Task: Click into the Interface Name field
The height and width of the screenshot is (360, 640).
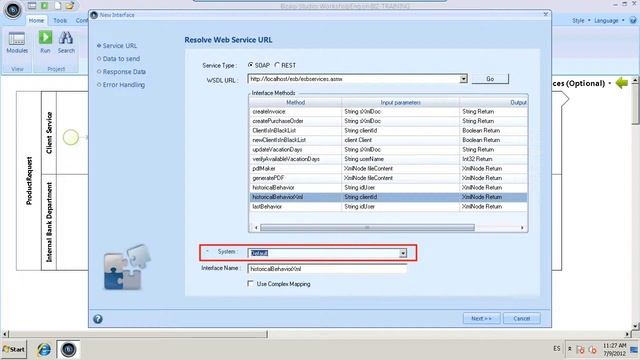Action: click(x=327, y=269)
